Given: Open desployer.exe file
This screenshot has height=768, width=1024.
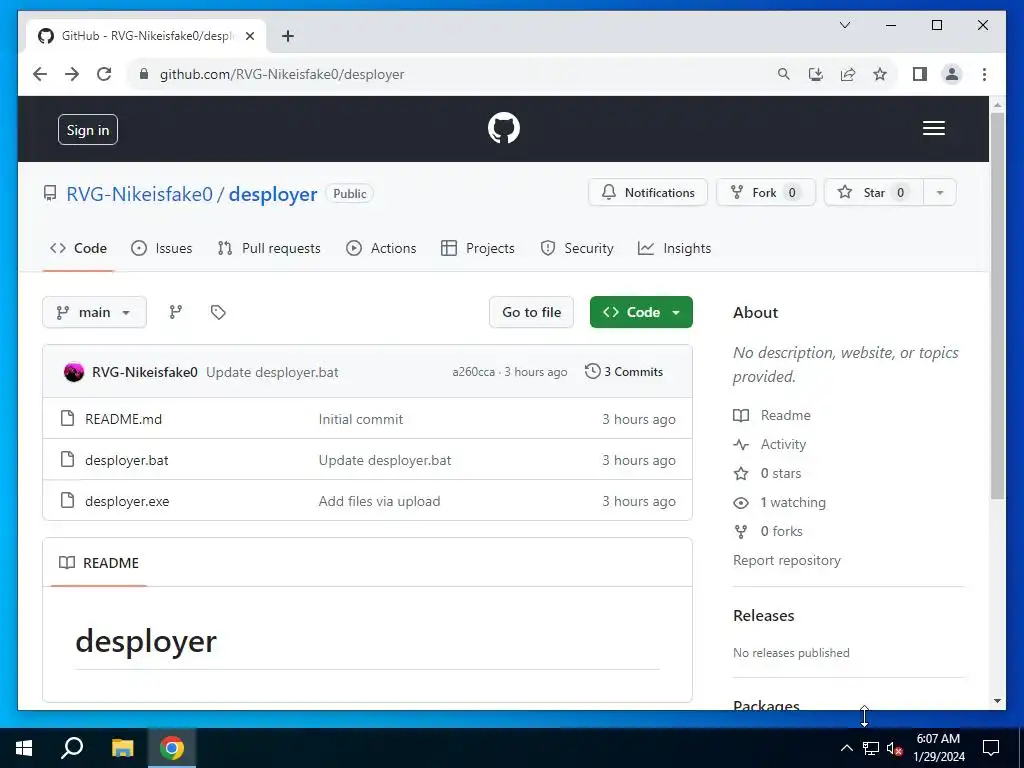Looking at the screenshot, I should pyautogui.click(x=127, y=502).
